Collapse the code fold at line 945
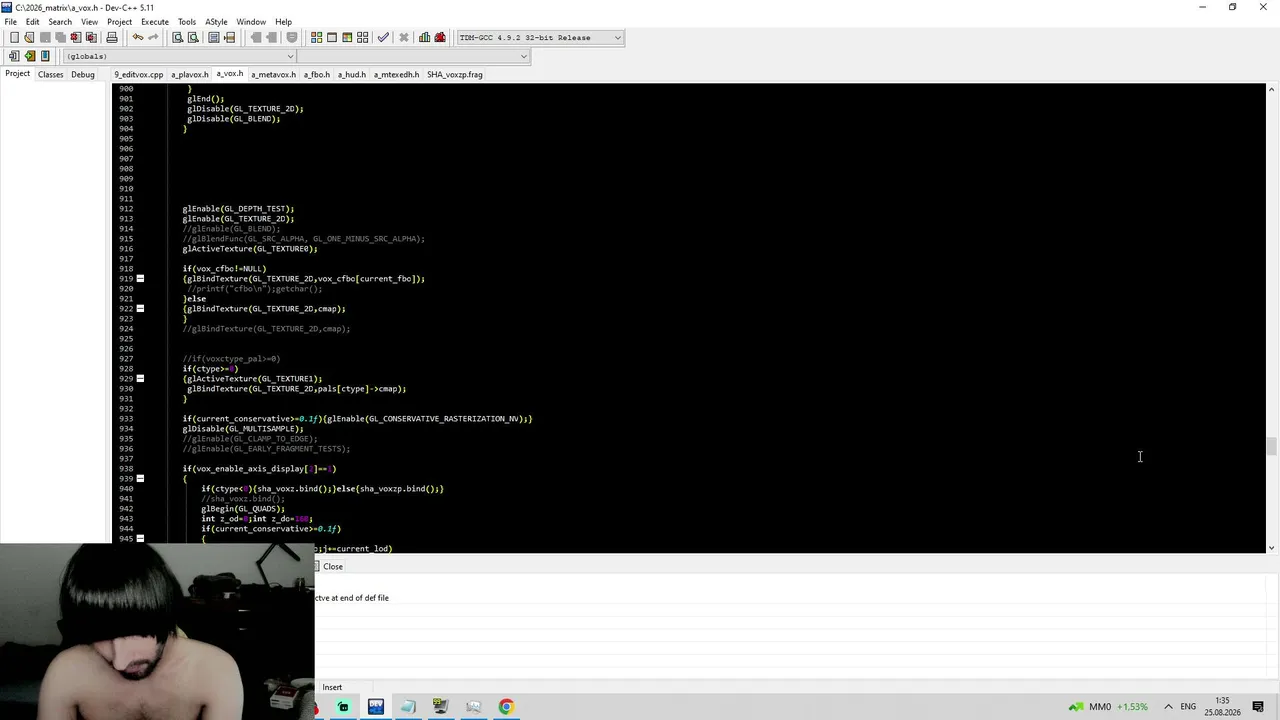1280x720 pixels. 140,538
